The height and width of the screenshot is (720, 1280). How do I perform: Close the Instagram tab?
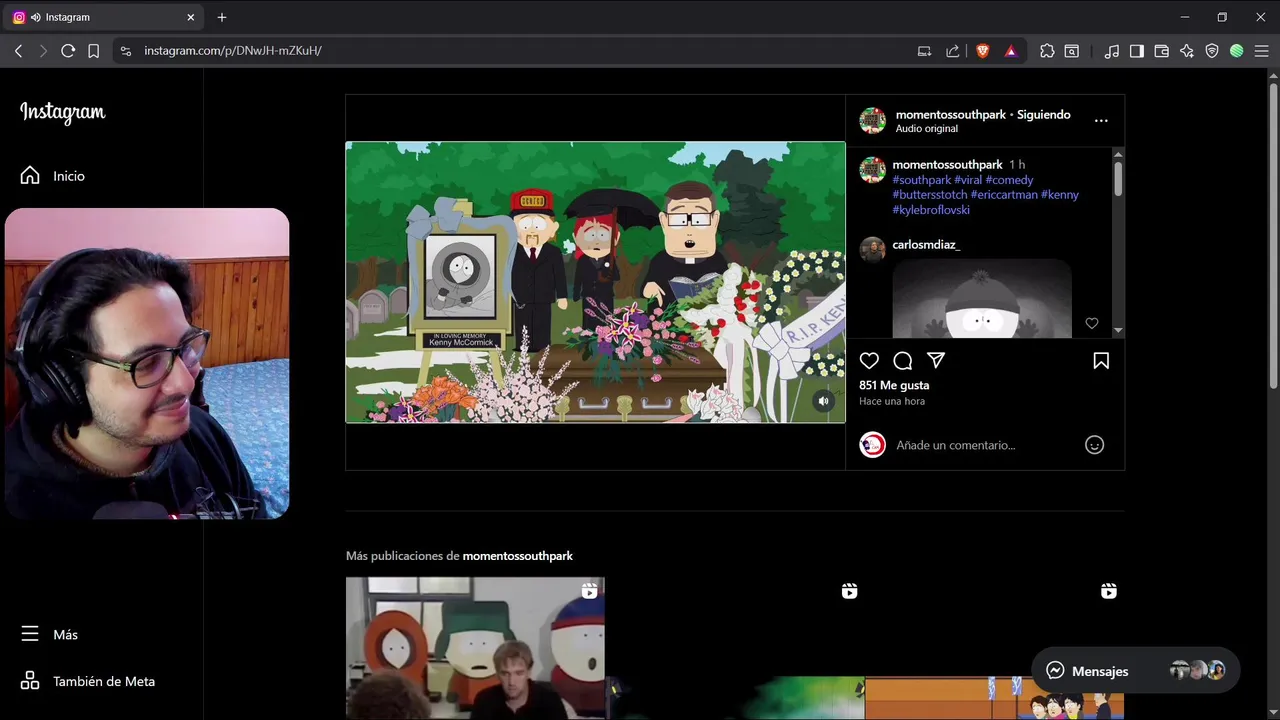(x=191, y=17)
